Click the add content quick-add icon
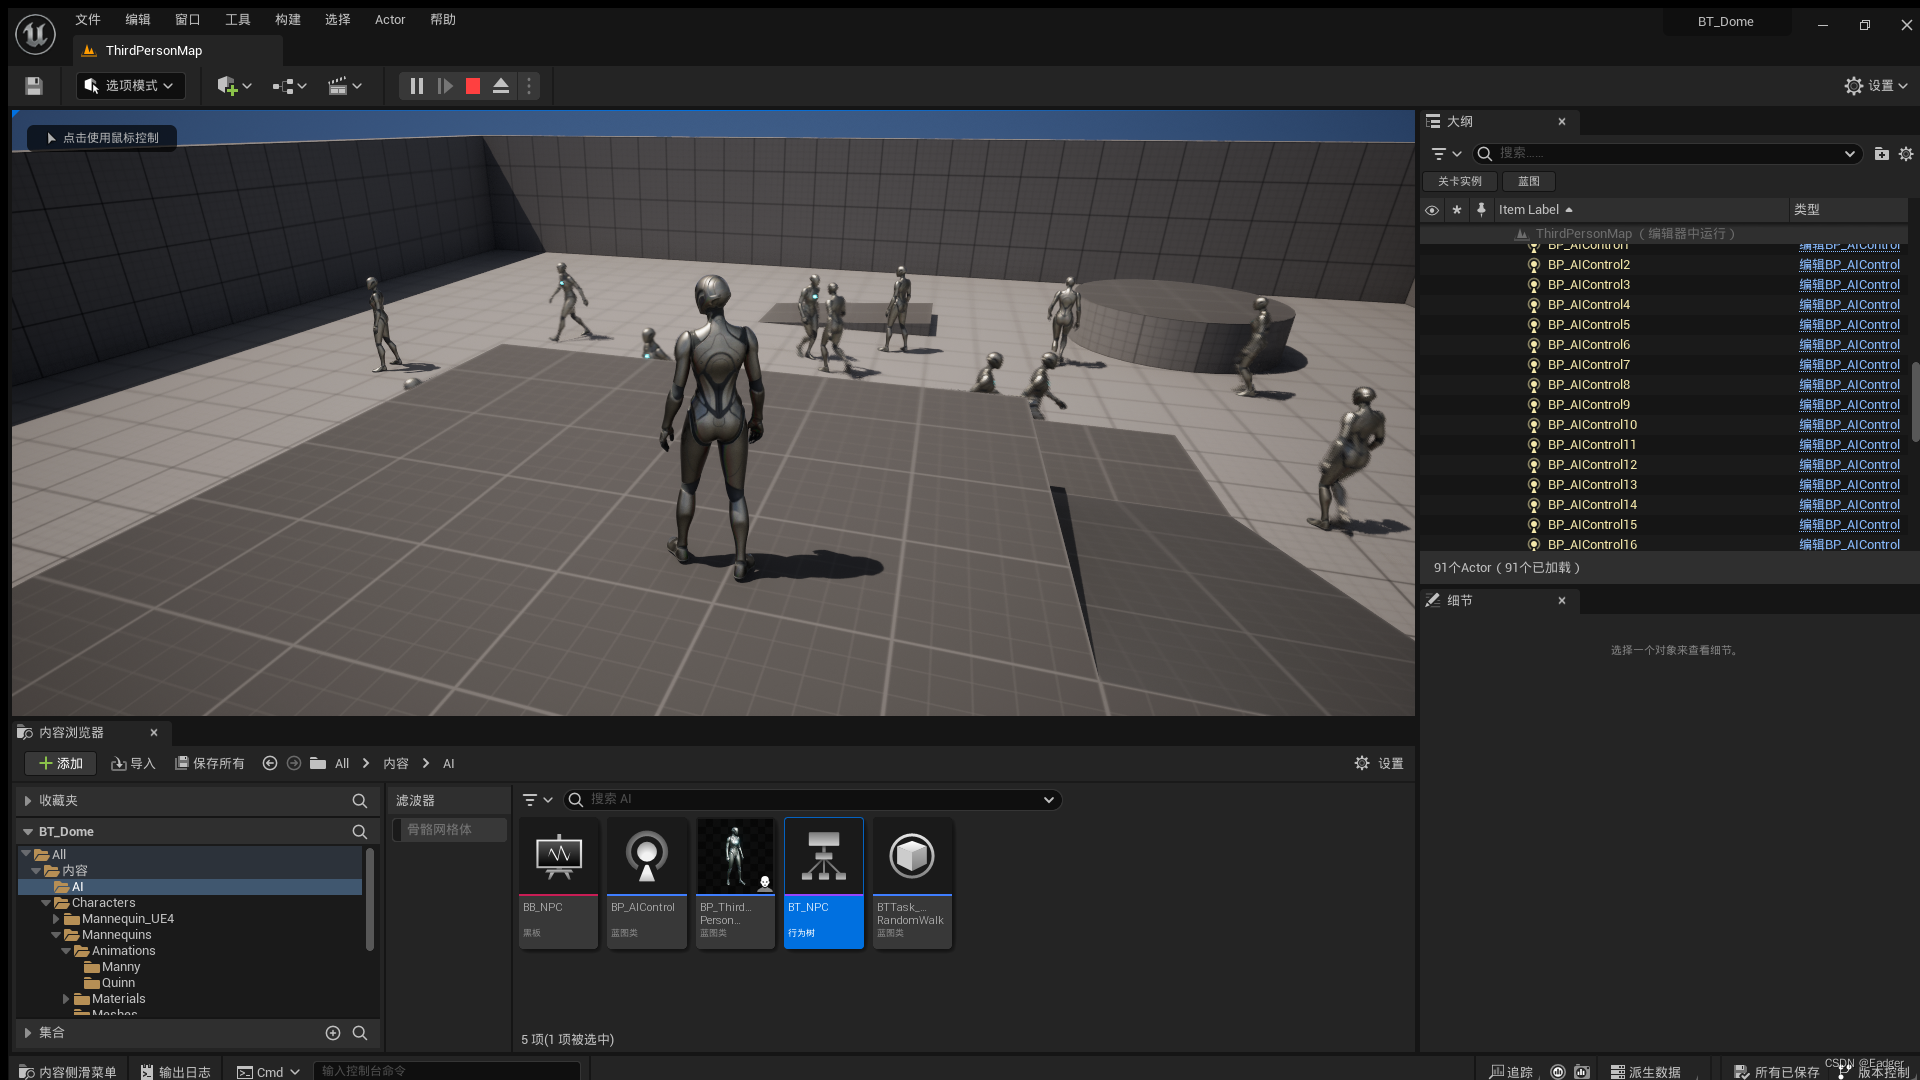 point(228,86)
